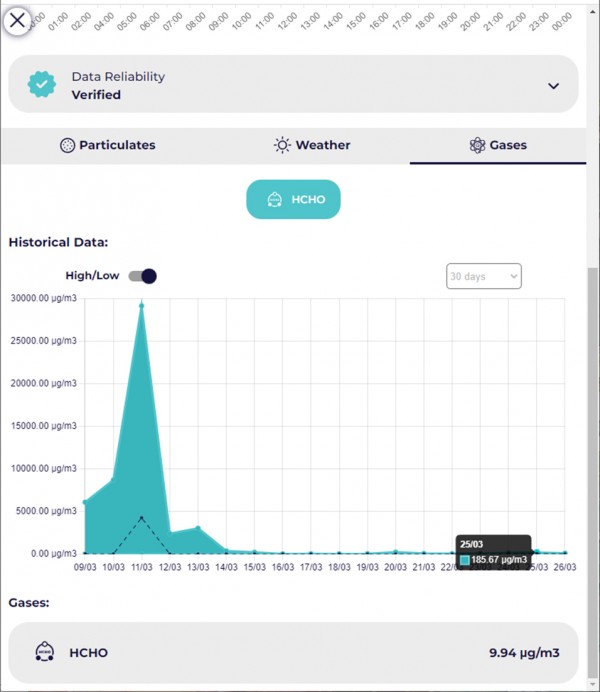Click the 11/03 peak data point

coord(142,305)
